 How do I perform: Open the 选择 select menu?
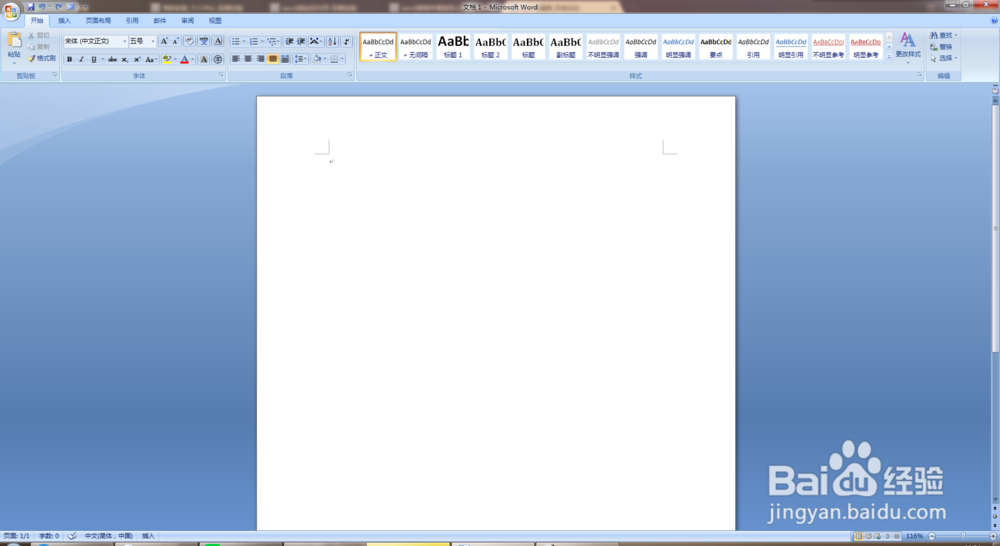tap(943, 58)
